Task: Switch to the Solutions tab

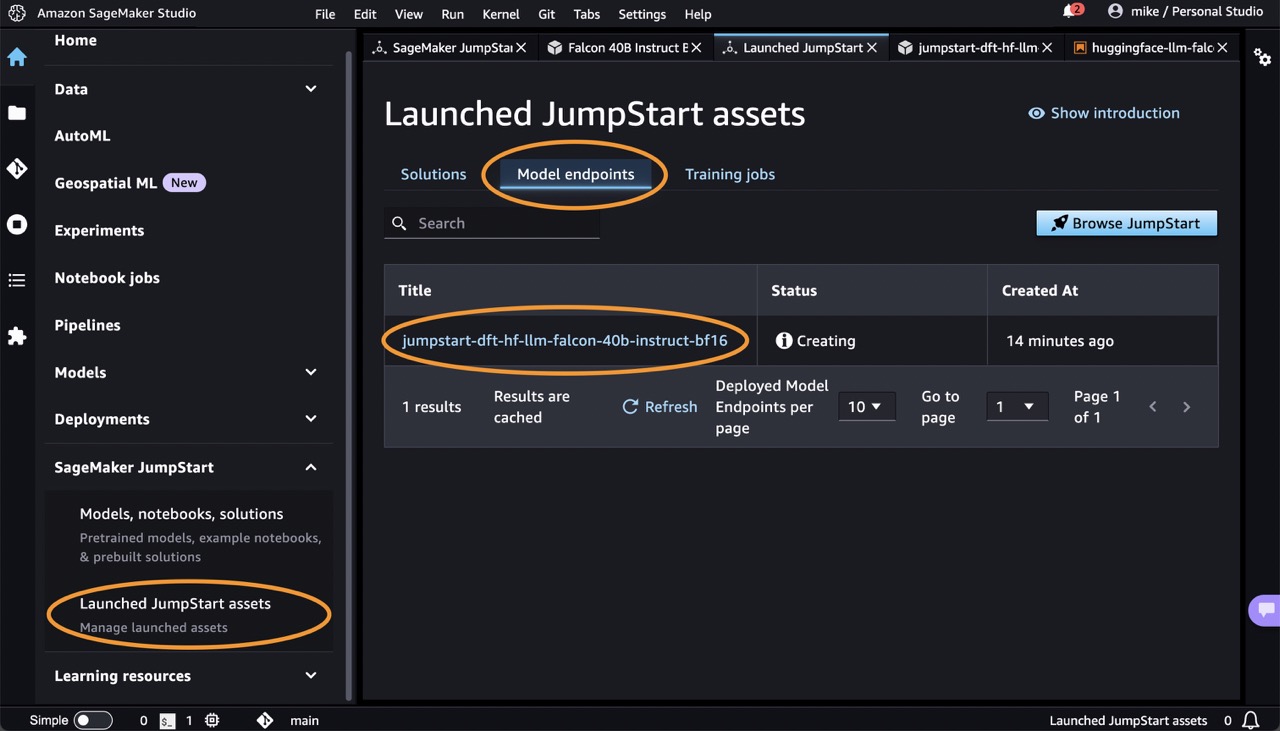Action: [x=433, y=174]
